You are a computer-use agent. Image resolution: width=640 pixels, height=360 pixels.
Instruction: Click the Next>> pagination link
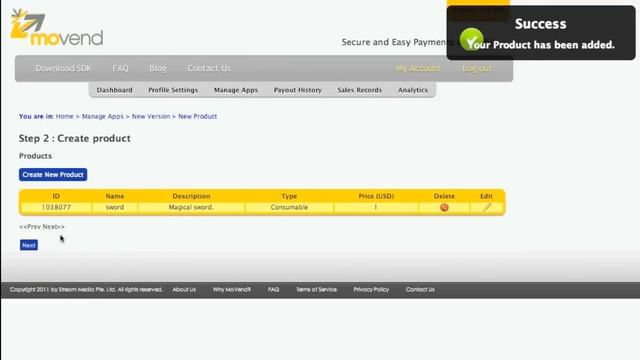pyautogui.click(x=53, y=227)
